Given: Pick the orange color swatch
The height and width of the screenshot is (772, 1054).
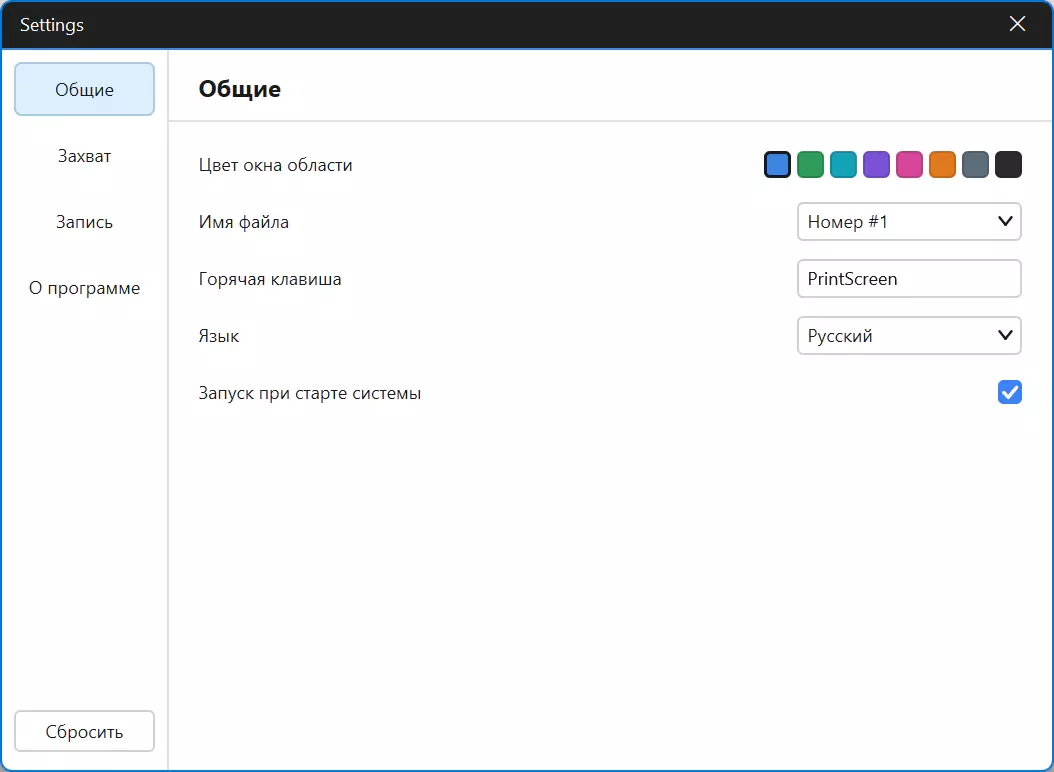Looking at the screenshot, I should (942, 165).
